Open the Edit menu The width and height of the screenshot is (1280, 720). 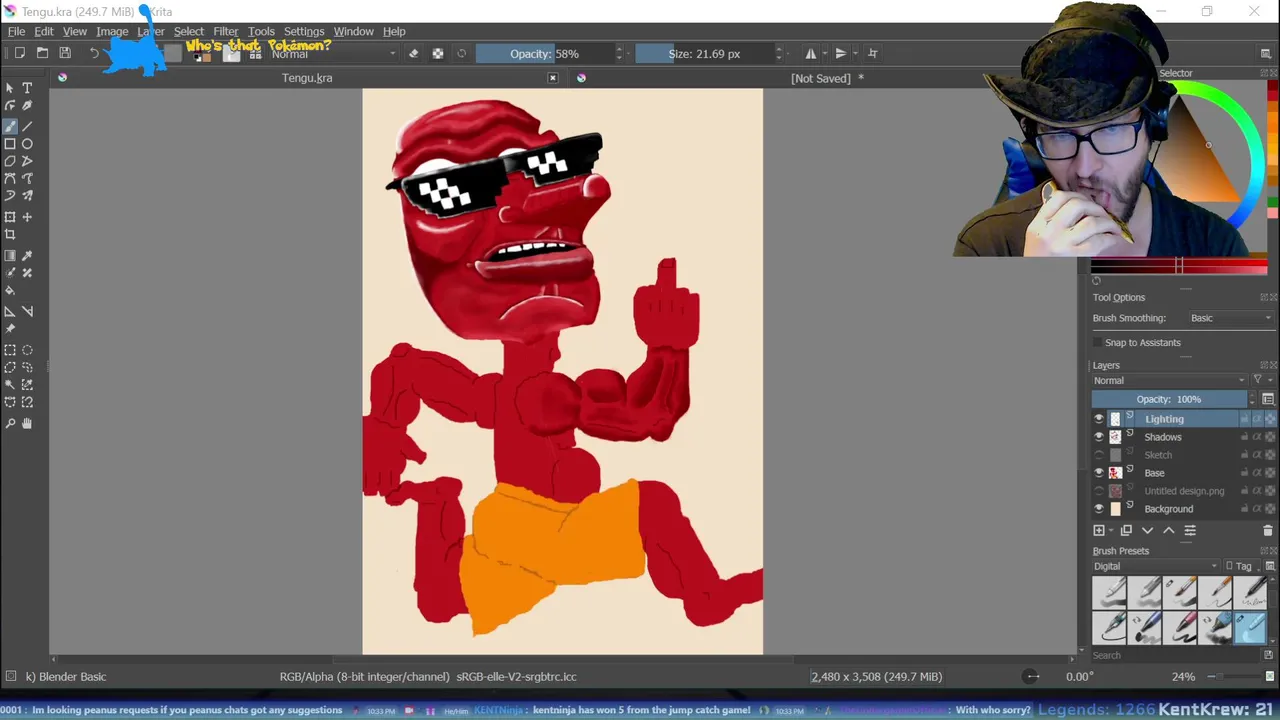[44, 32]
